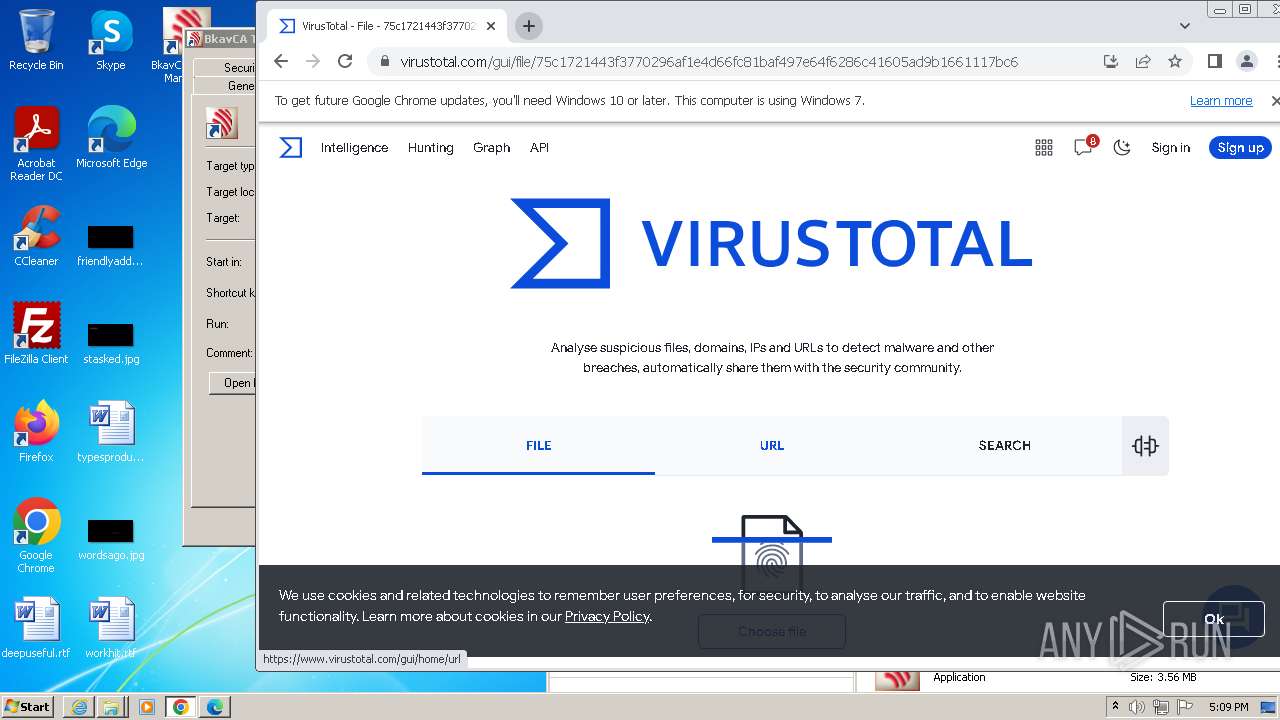Switch to Chrome on the taskbar

coord(181,707)
